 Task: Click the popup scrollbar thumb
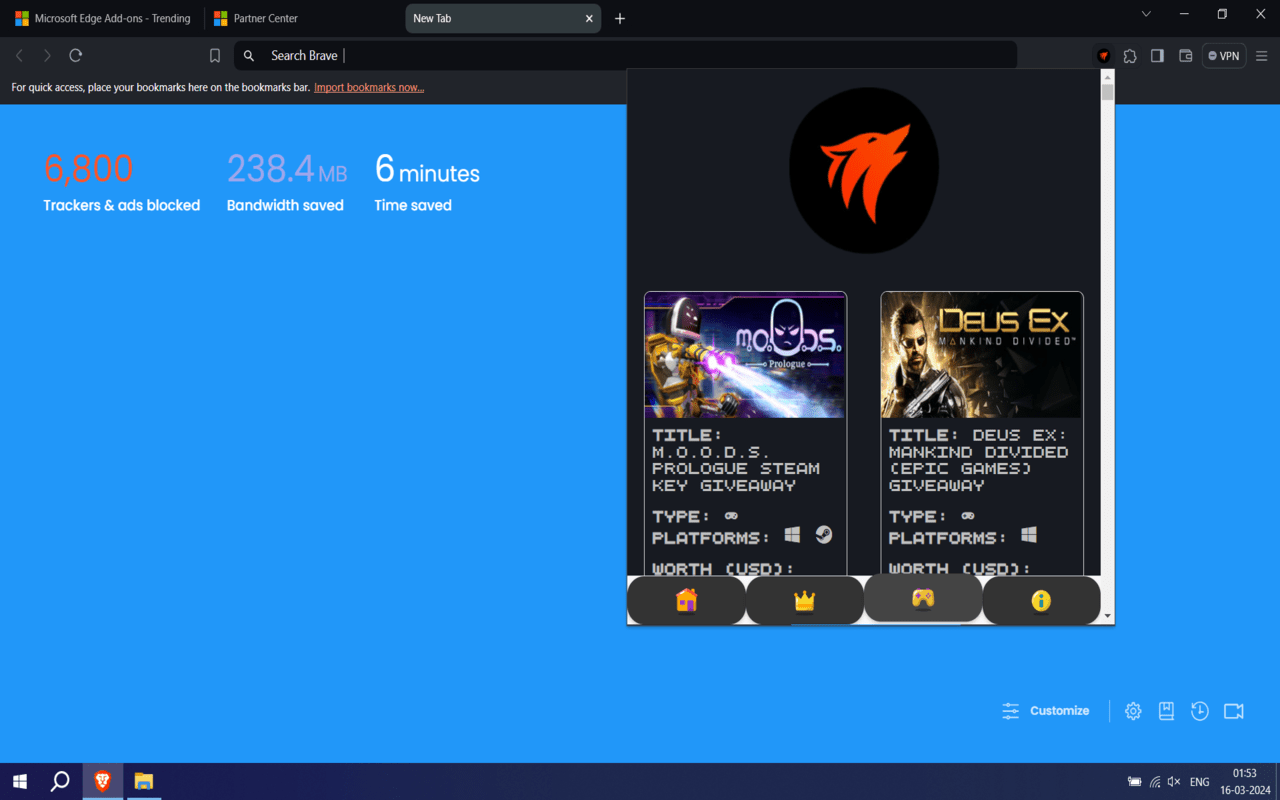(x=1107, y=93)
